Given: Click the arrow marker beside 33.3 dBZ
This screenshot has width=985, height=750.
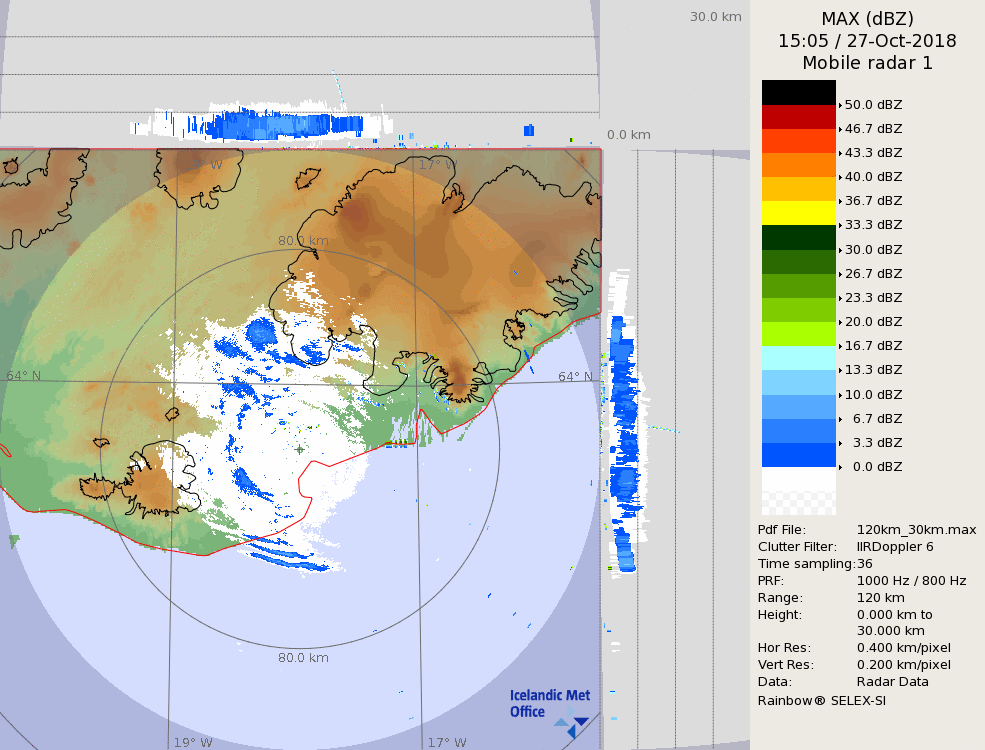Looking at the screenshot, I should pyautogui.click(x=840, y=225).
